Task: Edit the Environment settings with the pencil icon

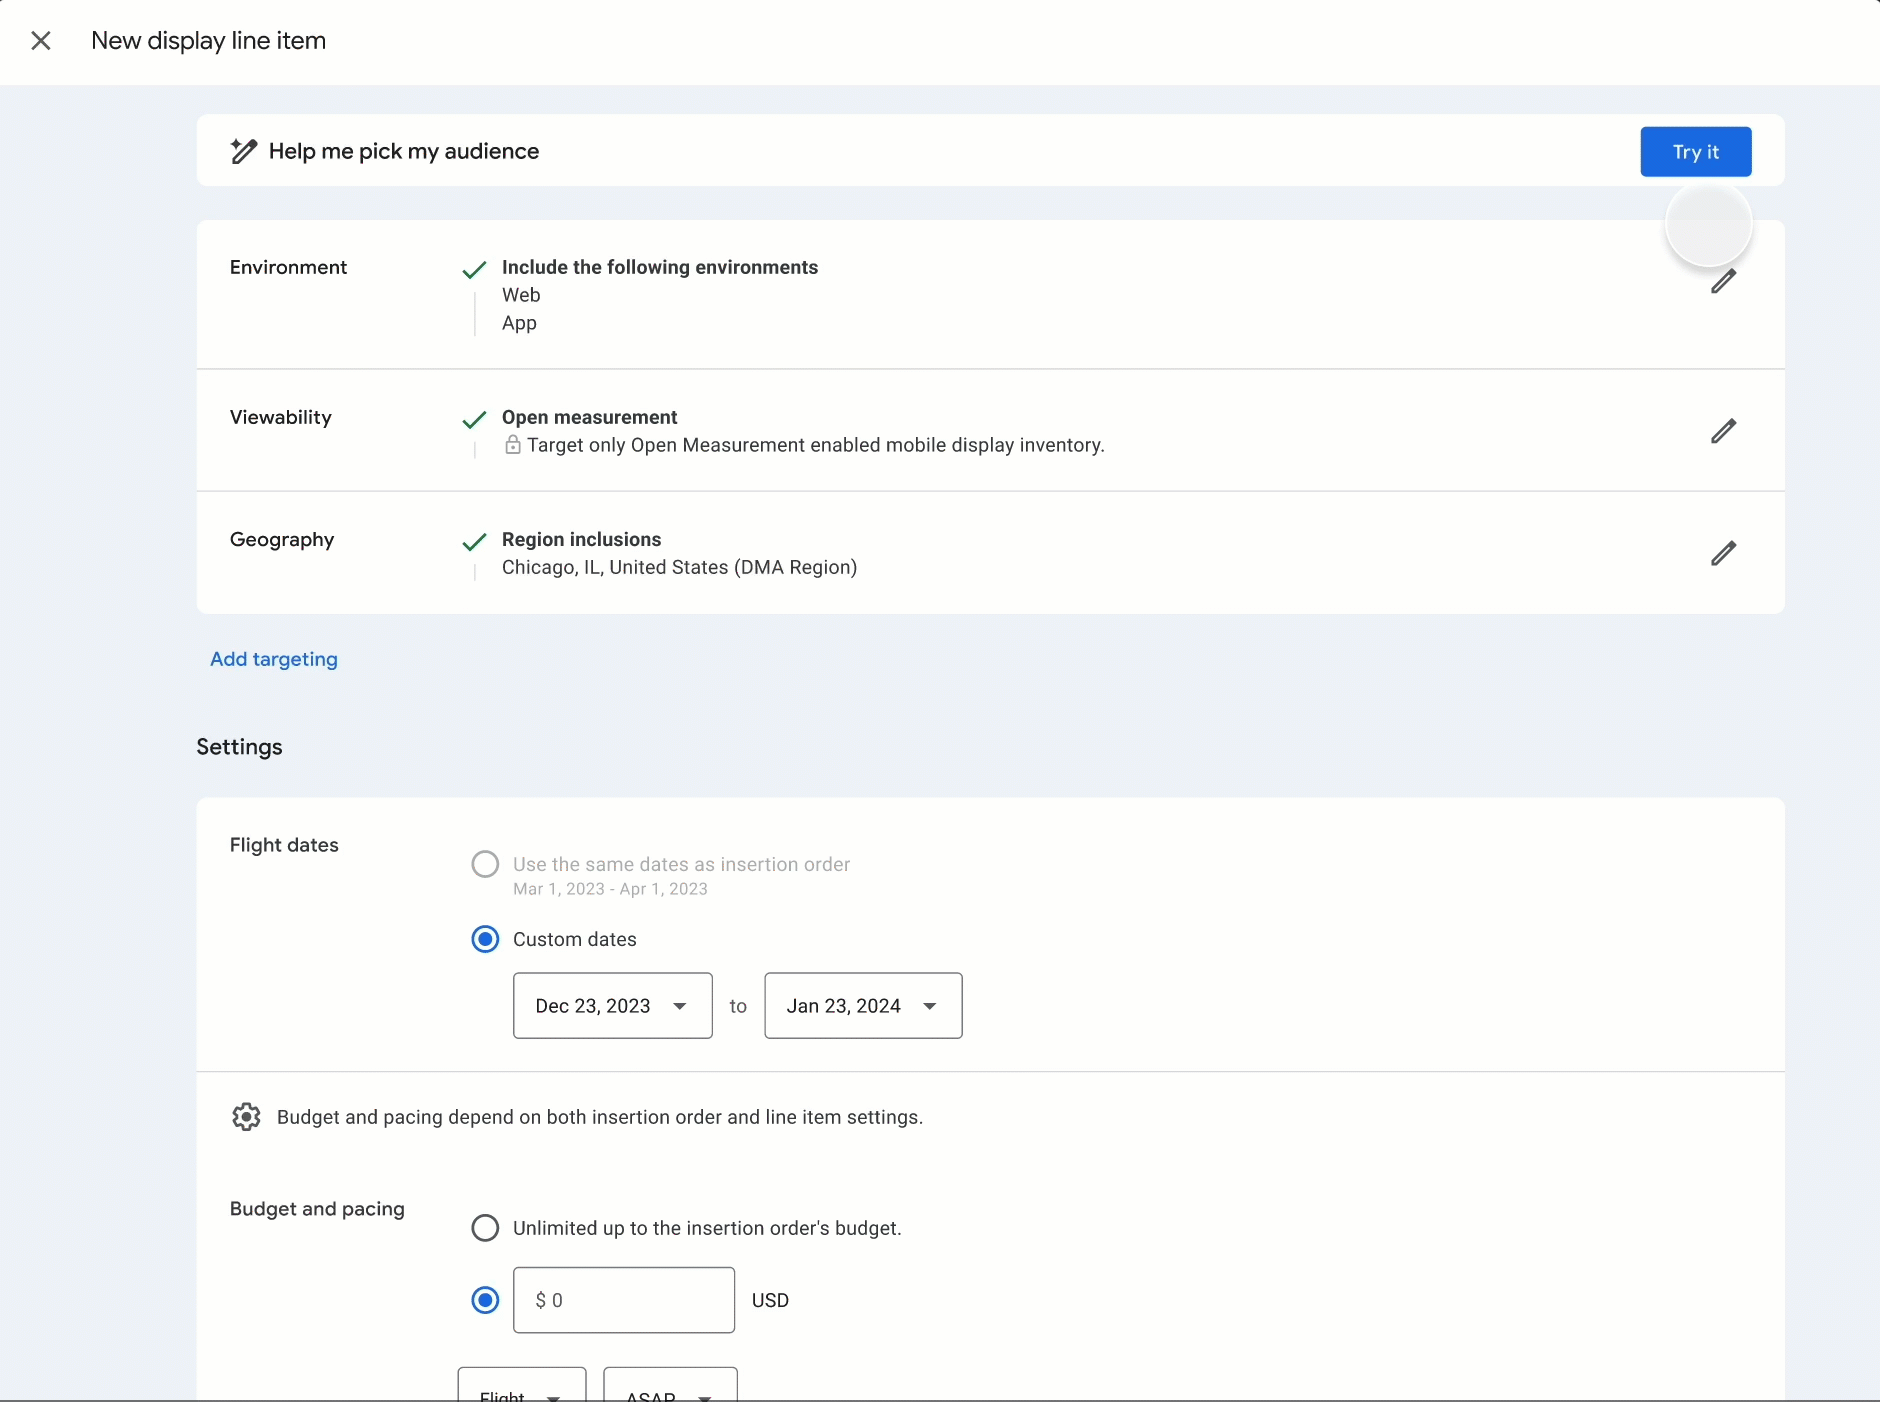Action: pos(1722,281)
